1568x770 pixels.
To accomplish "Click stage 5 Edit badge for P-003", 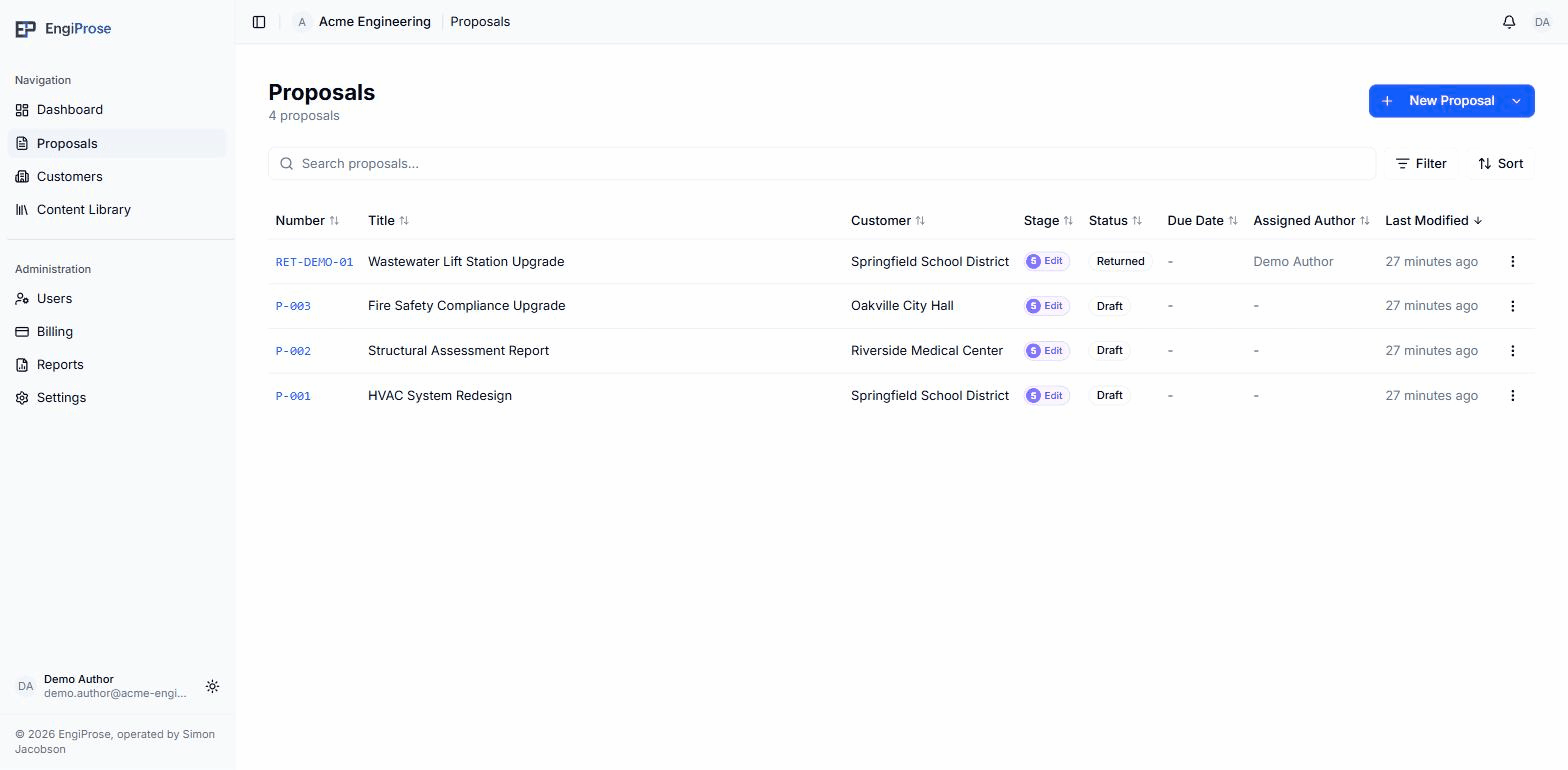I will [x=1047, y=306].
